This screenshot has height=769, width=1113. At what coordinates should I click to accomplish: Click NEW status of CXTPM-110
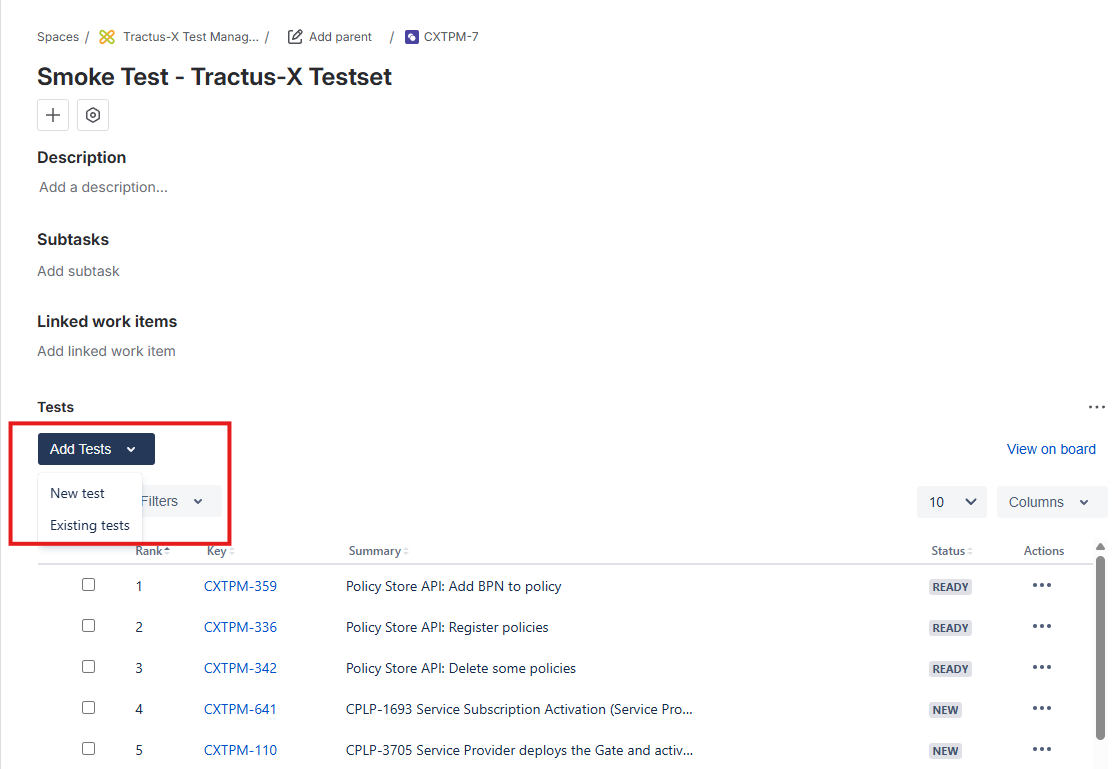pyautogui.click(x=945, y=751)
